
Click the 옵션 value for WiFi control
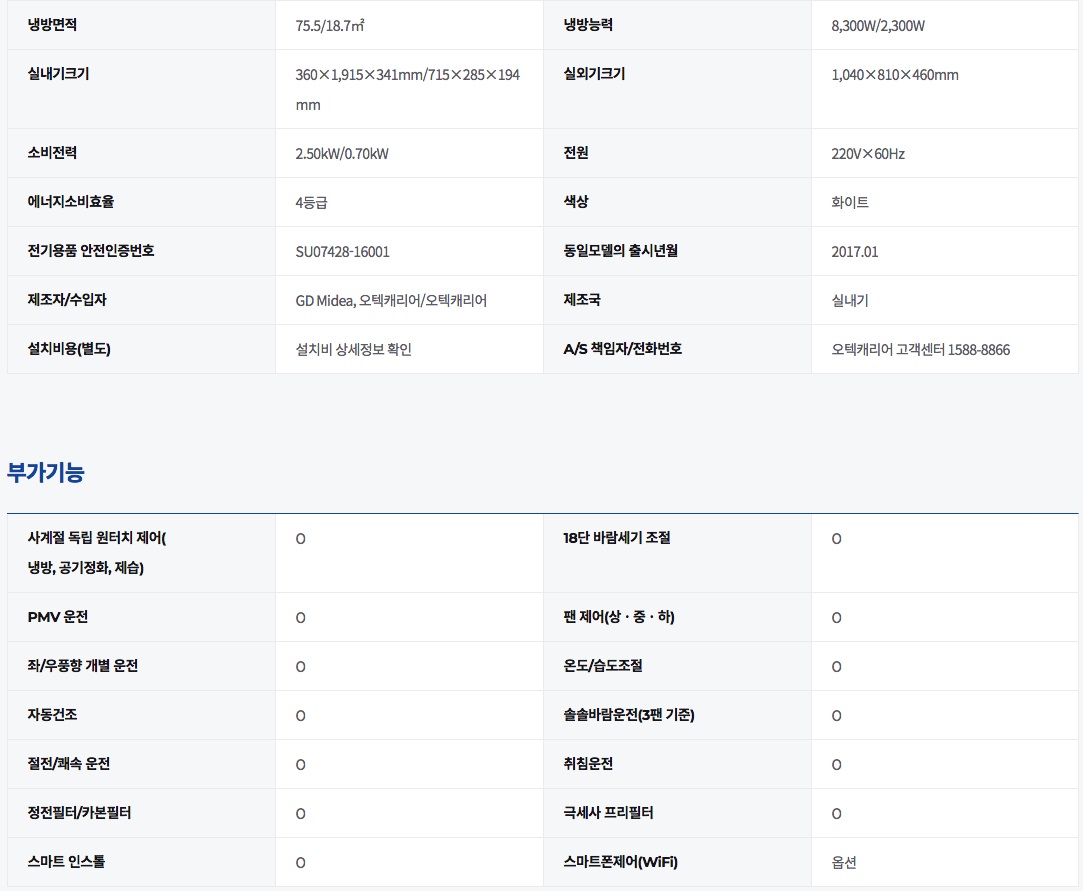pyautogui.click(x=843, y=862)
